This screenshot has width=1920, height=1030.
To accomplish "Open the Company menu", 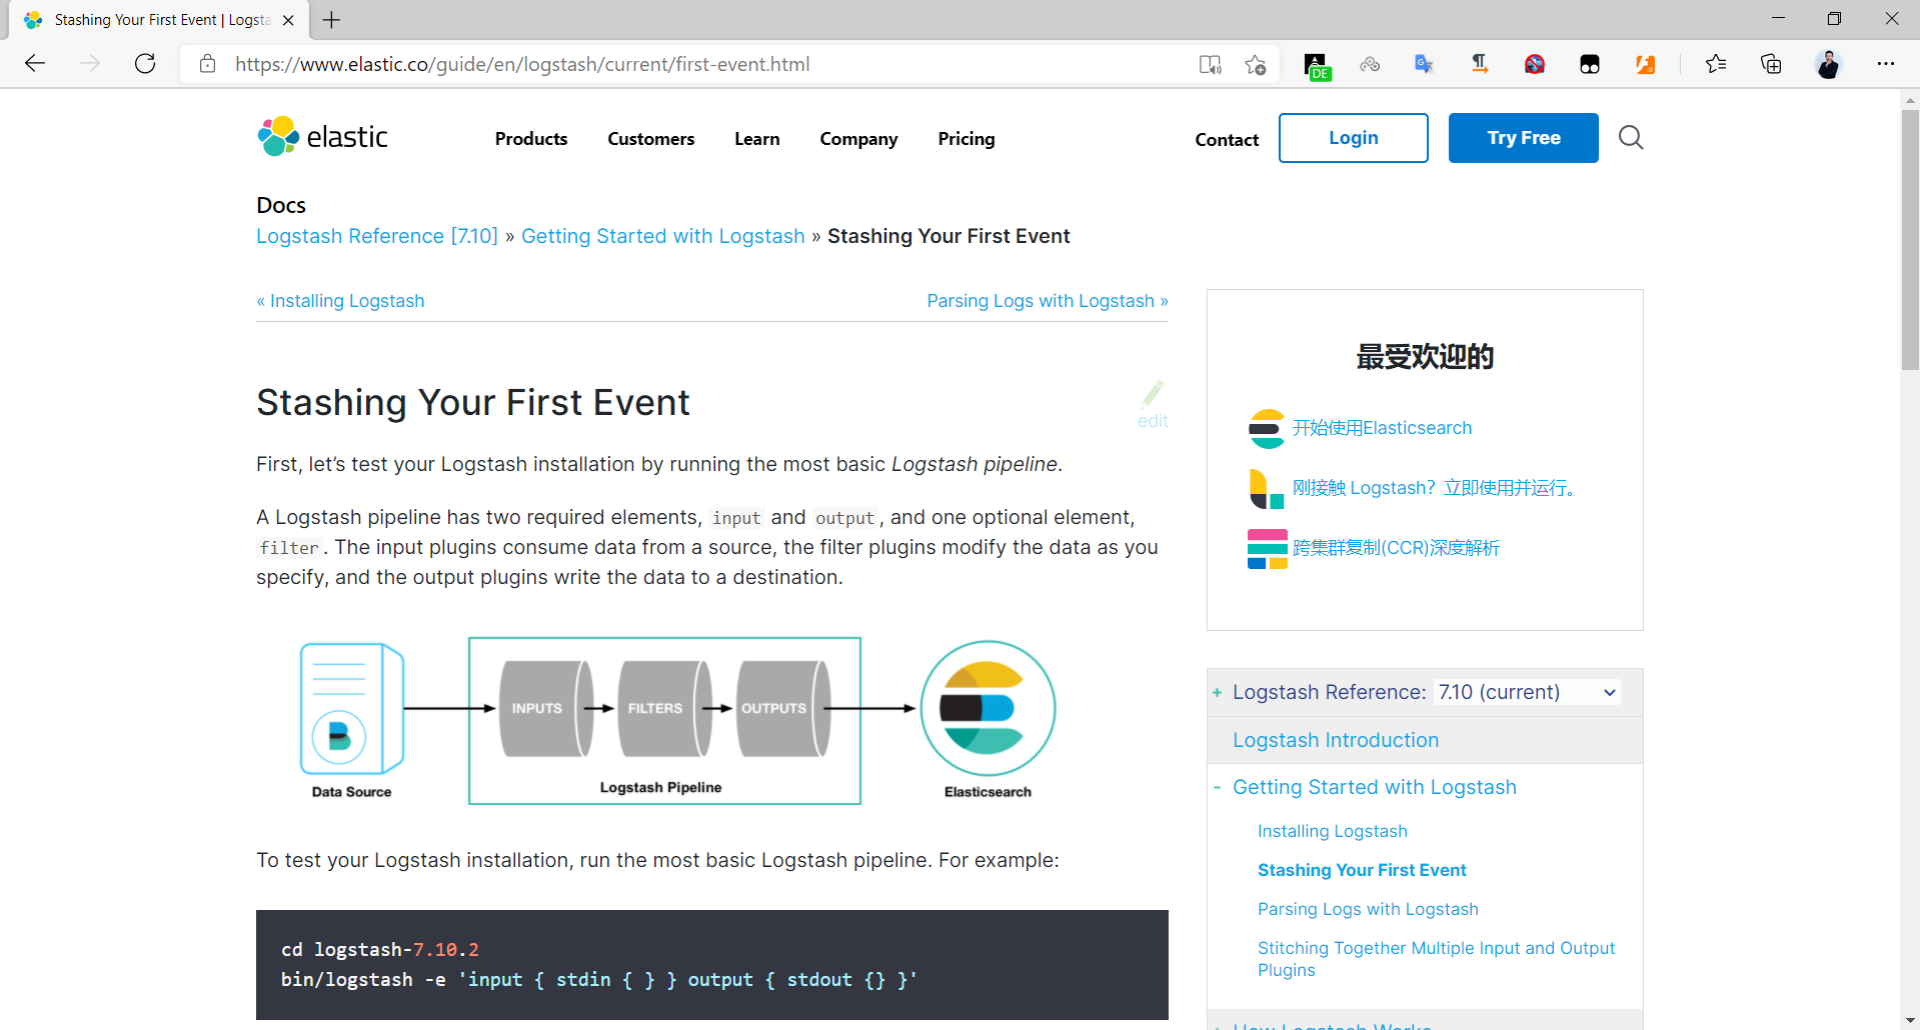I will 859,139.
